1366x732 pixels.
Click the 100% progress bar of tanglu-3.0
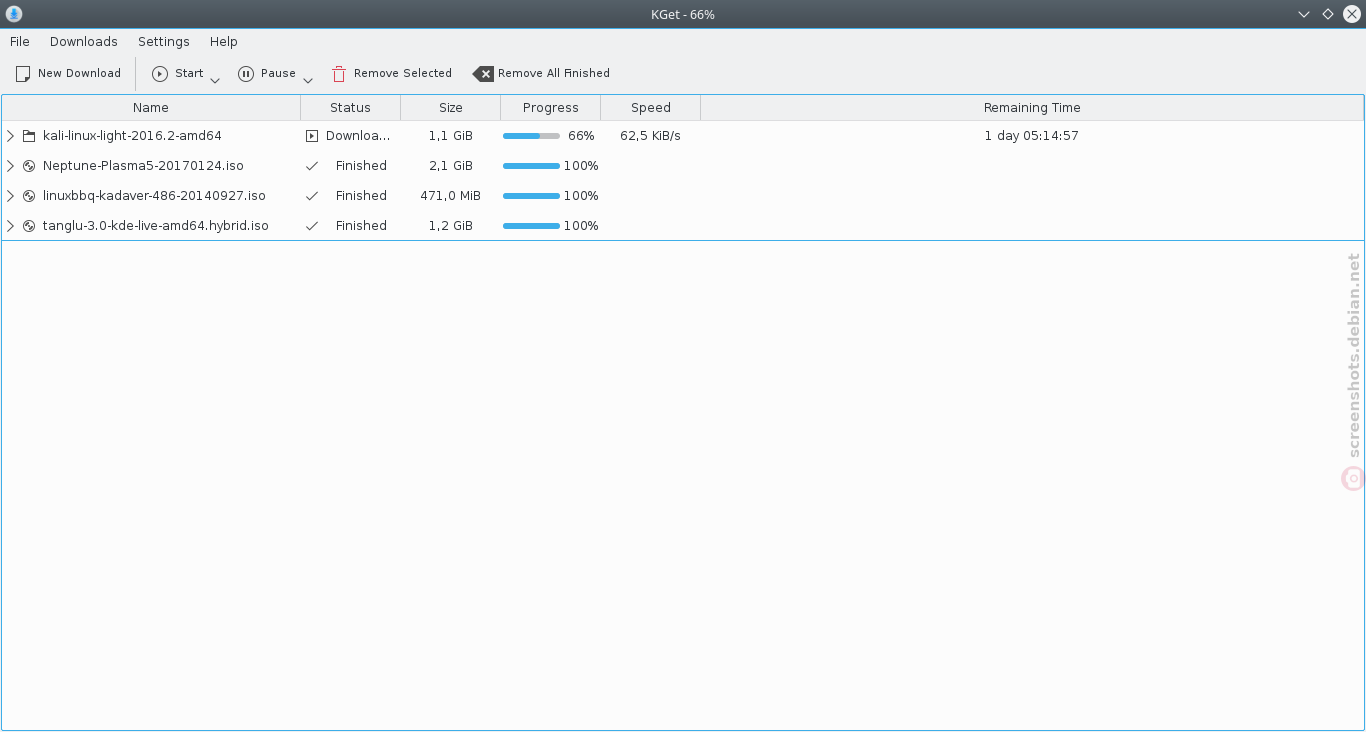[x=531, y=226]
